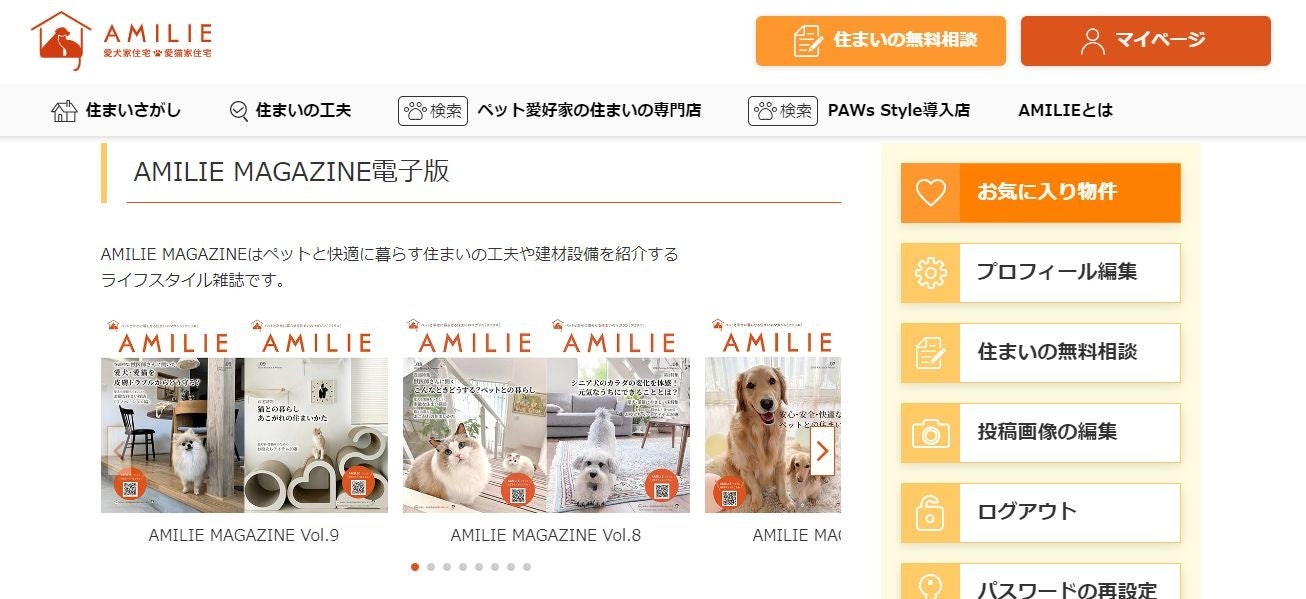1306x599 pixels.
Task: Go back with carousel left arrow
Action: click(119, 451)
